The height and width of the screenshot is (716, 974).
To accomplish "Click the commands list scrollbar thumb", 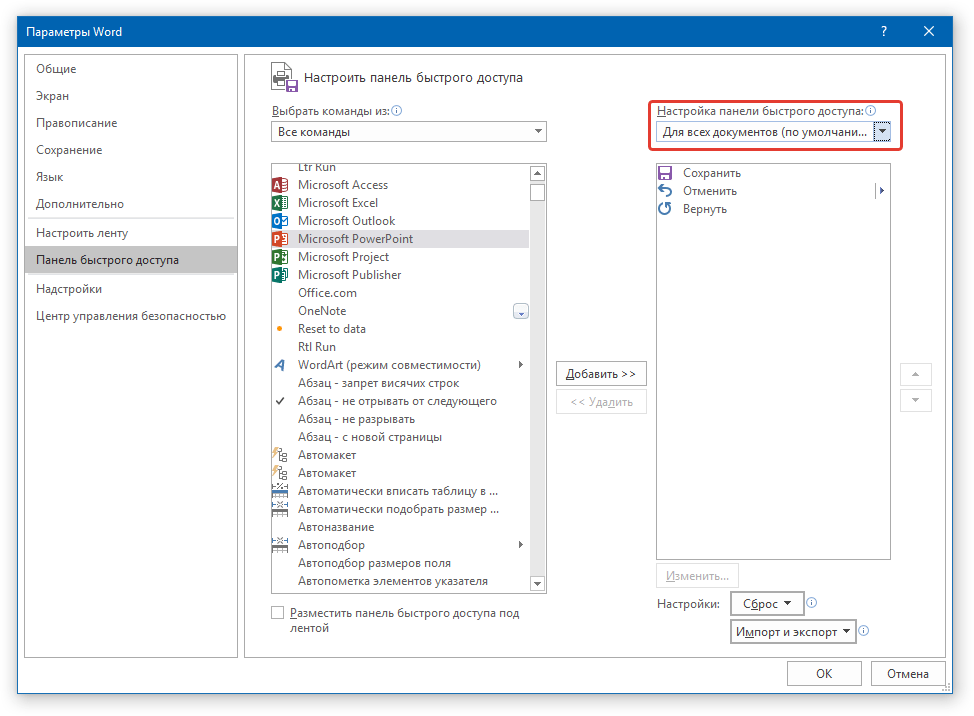I will click(538, 193).
